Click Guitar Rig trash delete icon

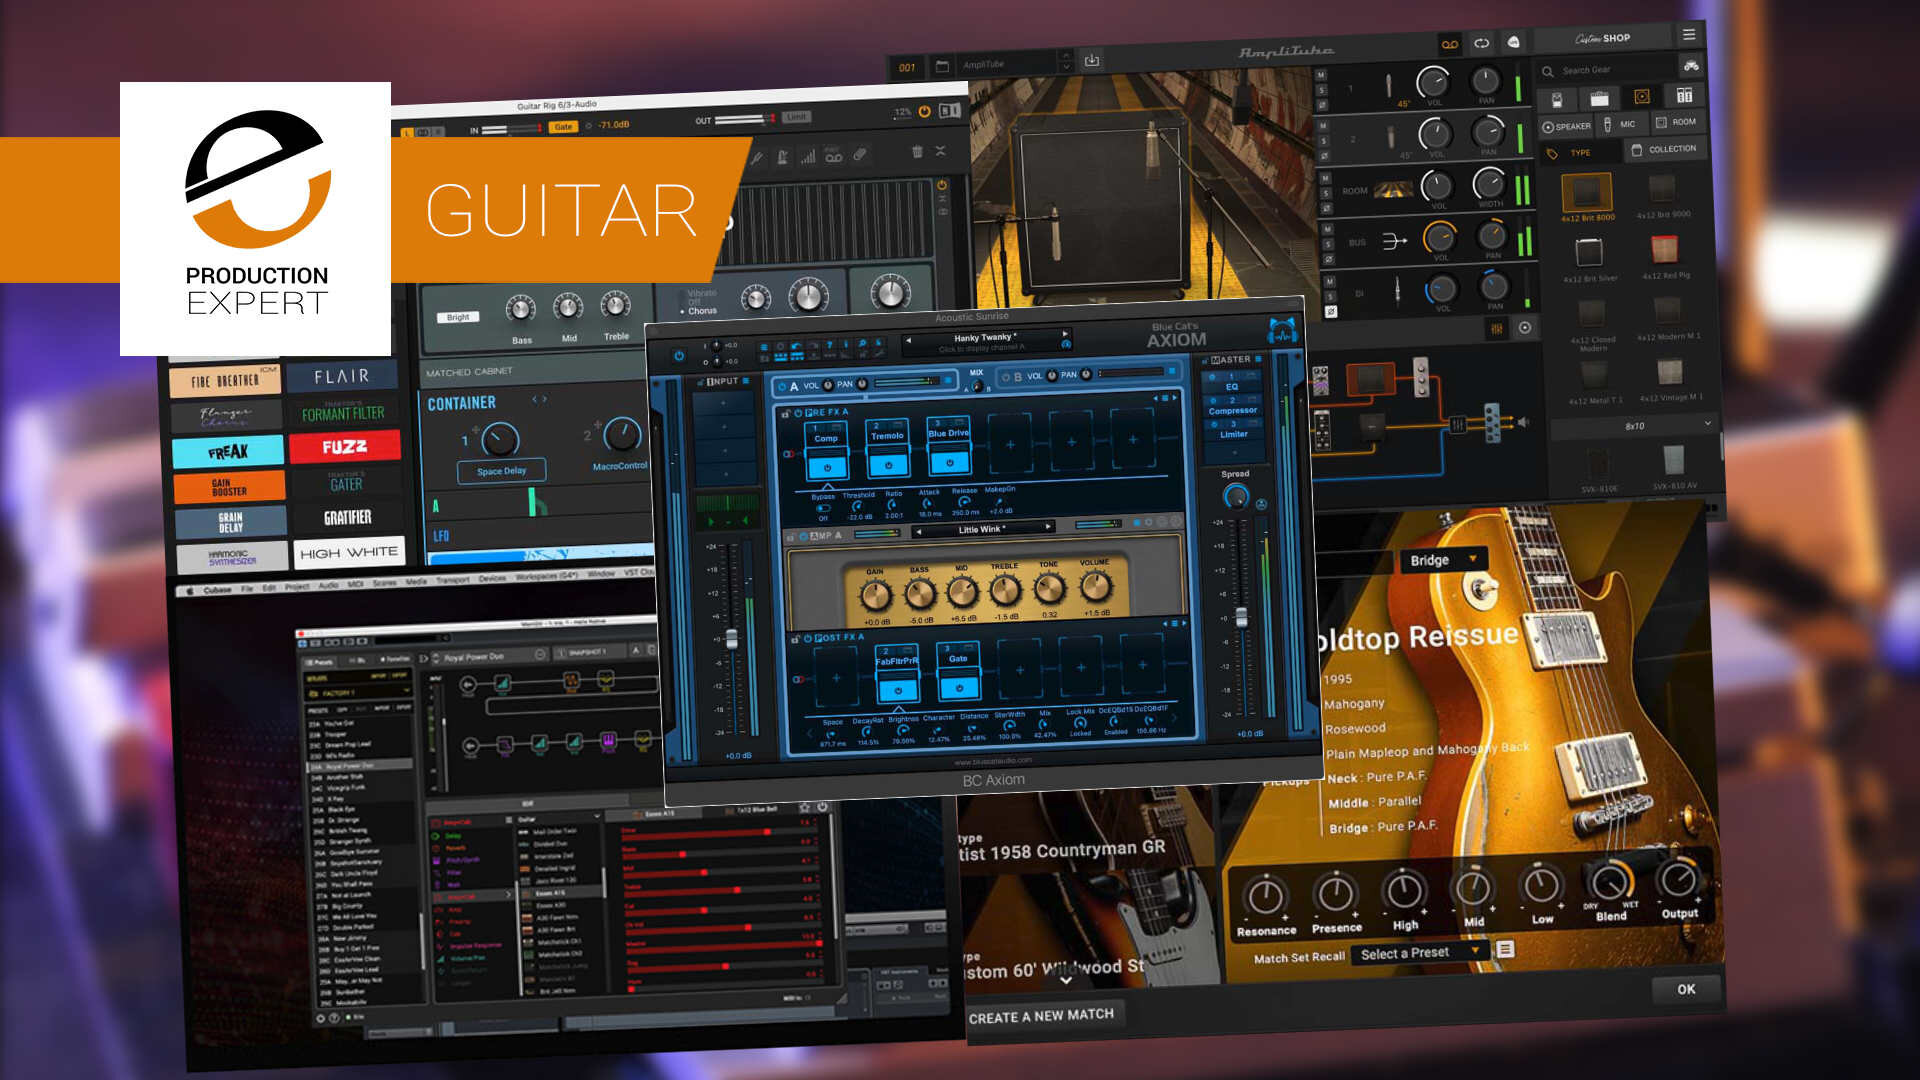pyautogui.click(x=917, y=151)
